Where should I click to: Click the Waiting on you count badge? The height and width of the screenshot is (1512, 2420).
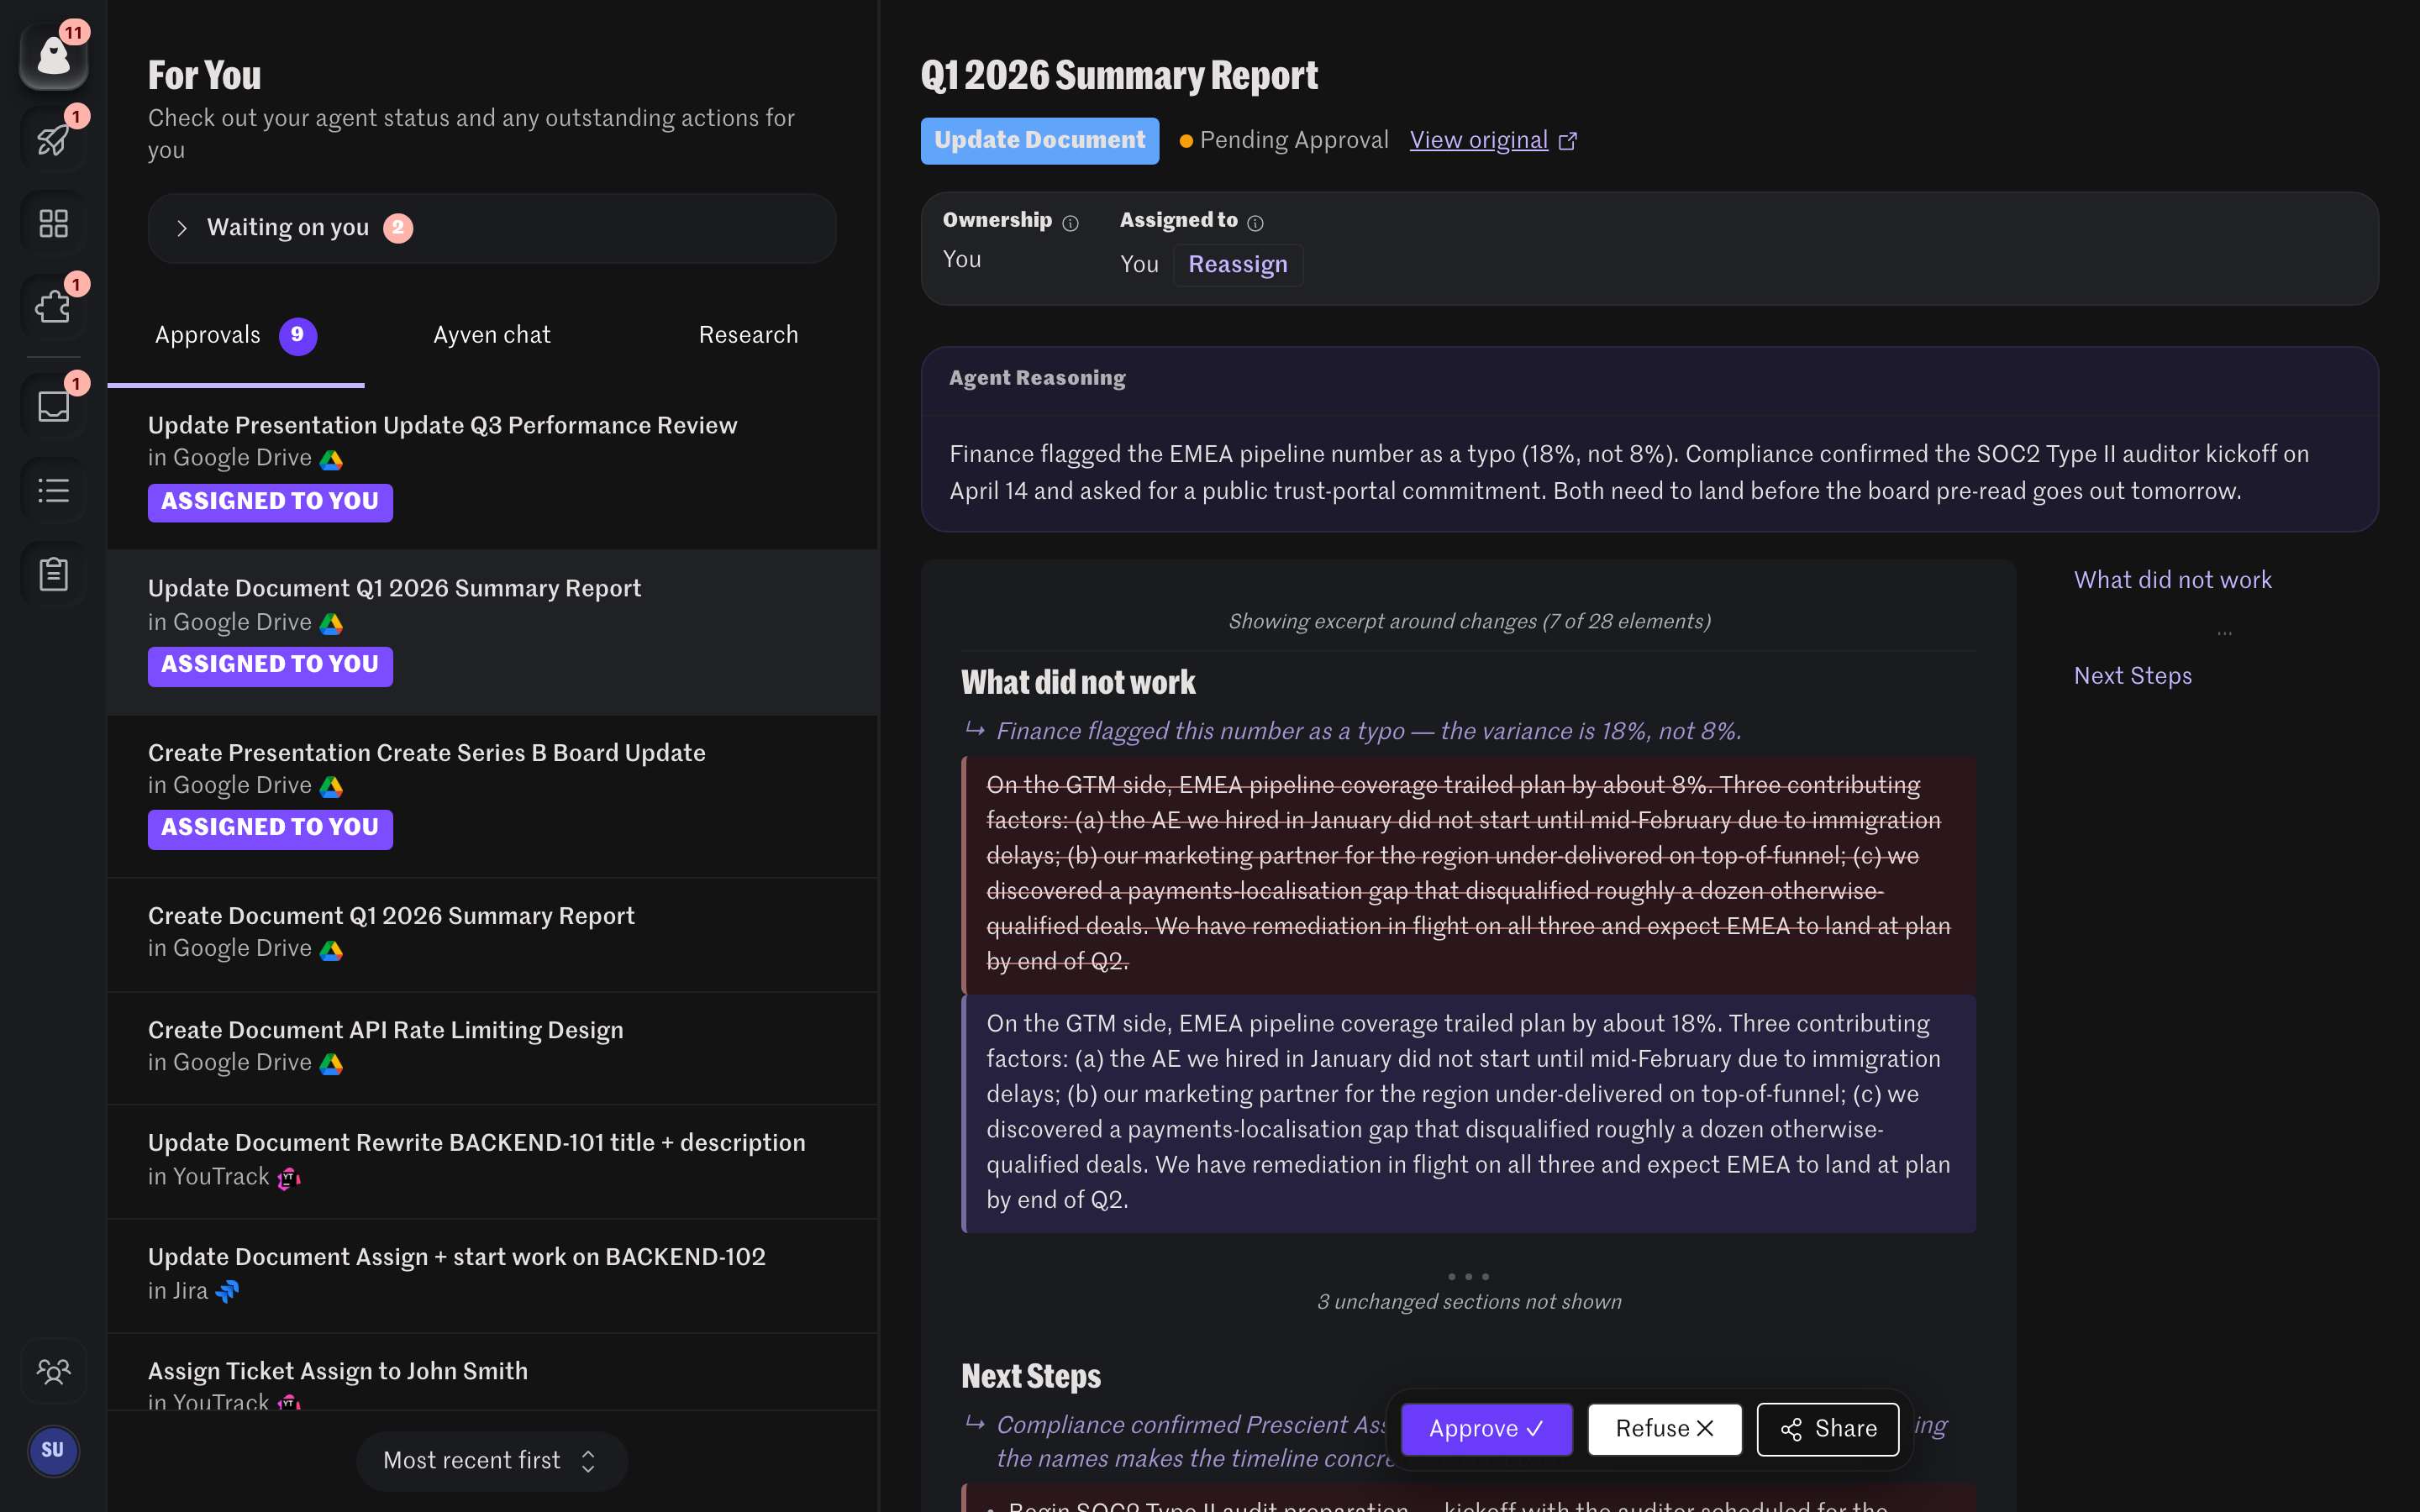[398, 228]
